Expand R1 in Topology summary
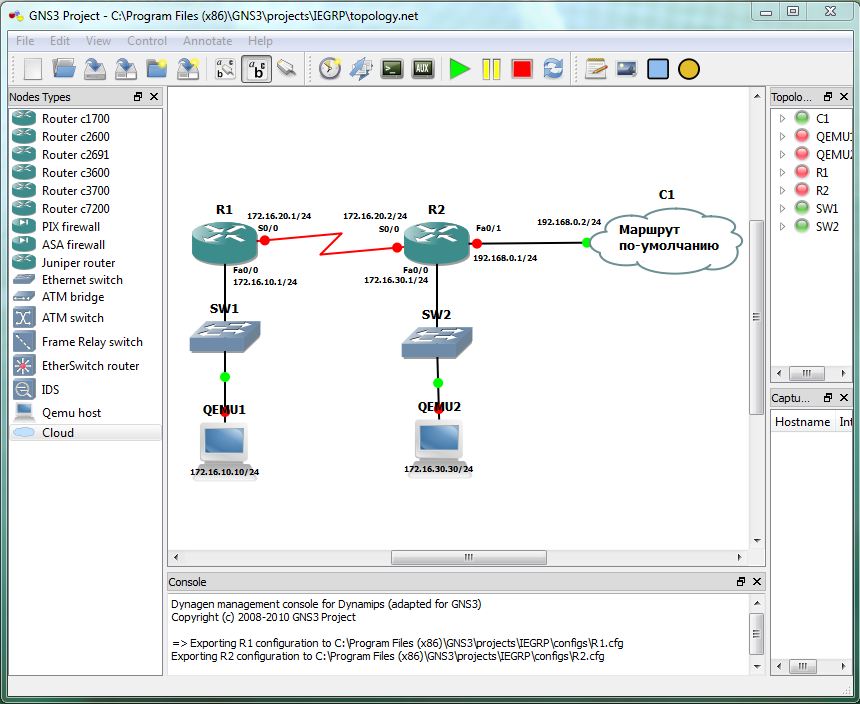860x704 pixels. (x=783, y=172)
